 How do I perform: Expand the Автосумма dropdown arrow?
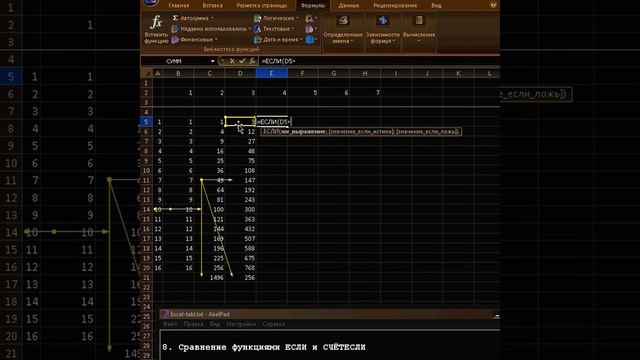pos(212,18)
